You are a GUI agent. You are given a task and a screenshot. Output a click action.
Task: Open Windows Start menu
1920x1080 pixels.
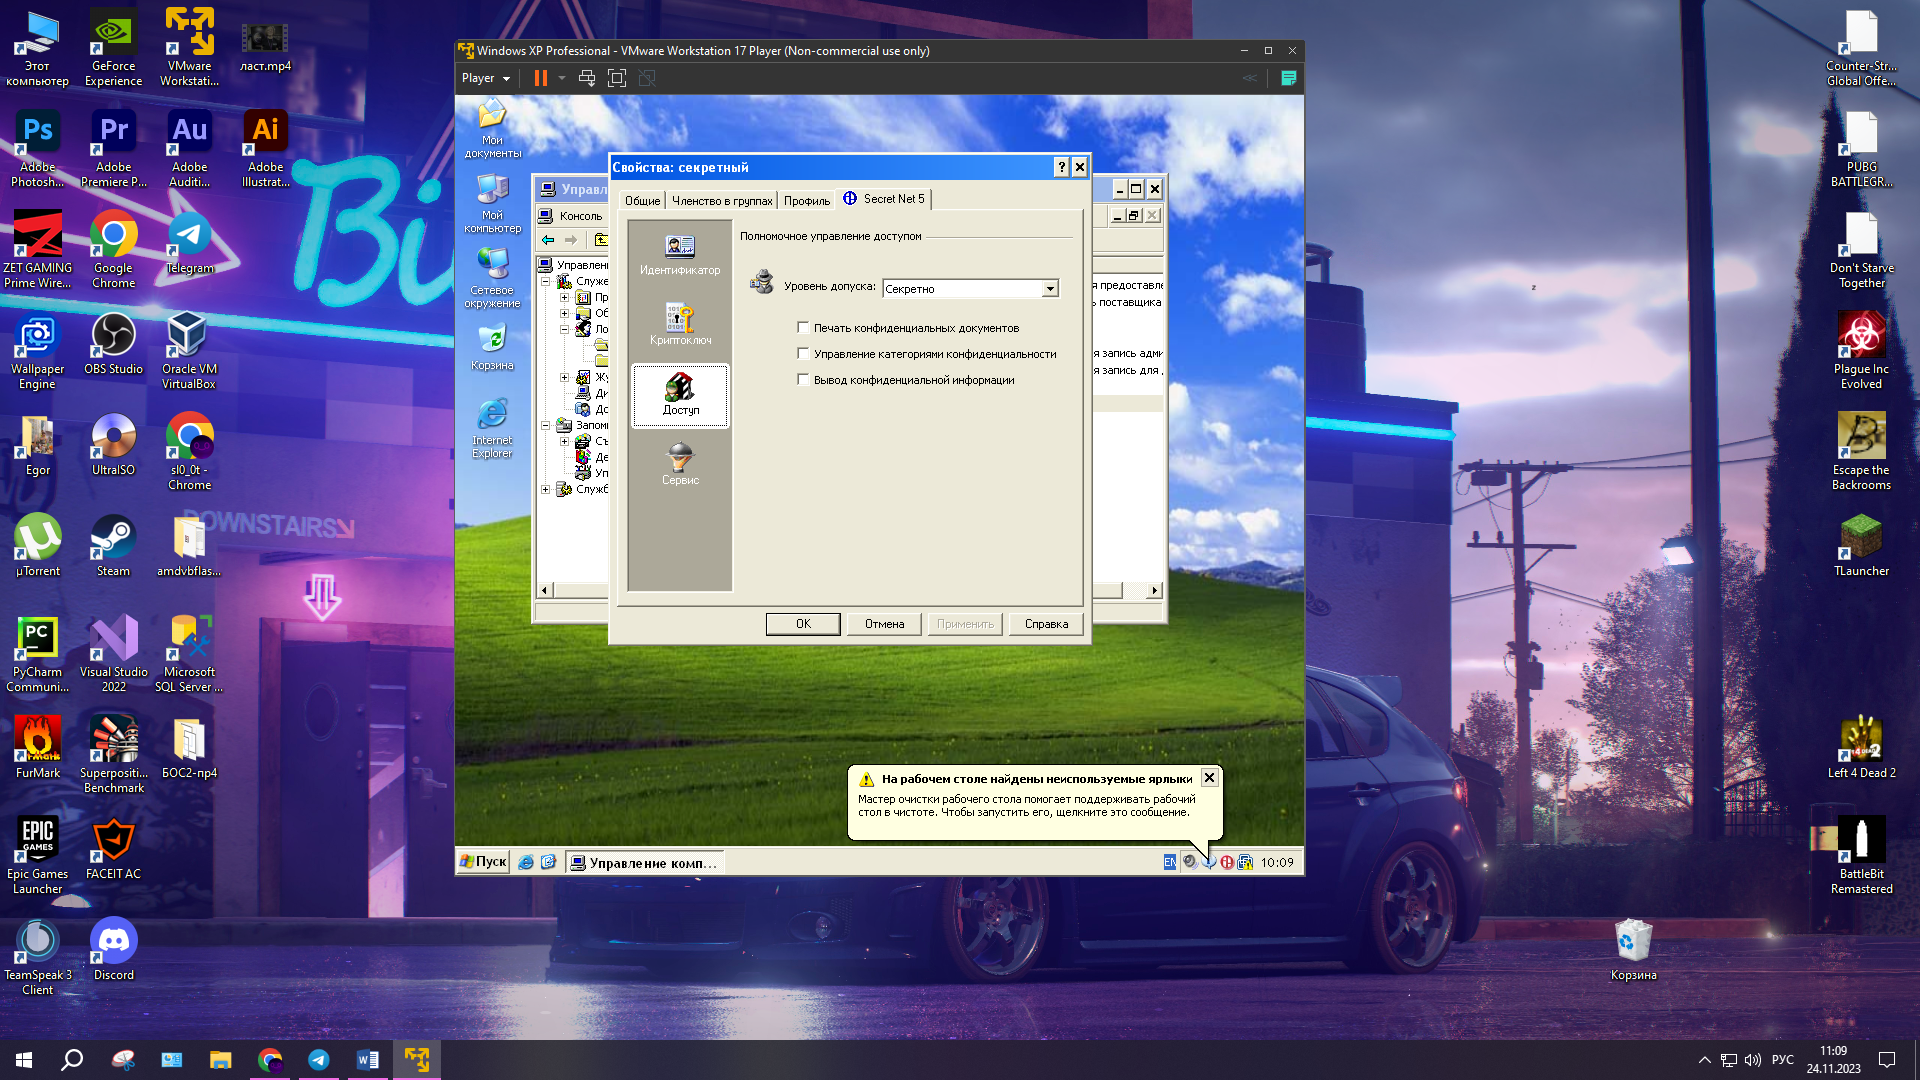tap(24, 1060)
